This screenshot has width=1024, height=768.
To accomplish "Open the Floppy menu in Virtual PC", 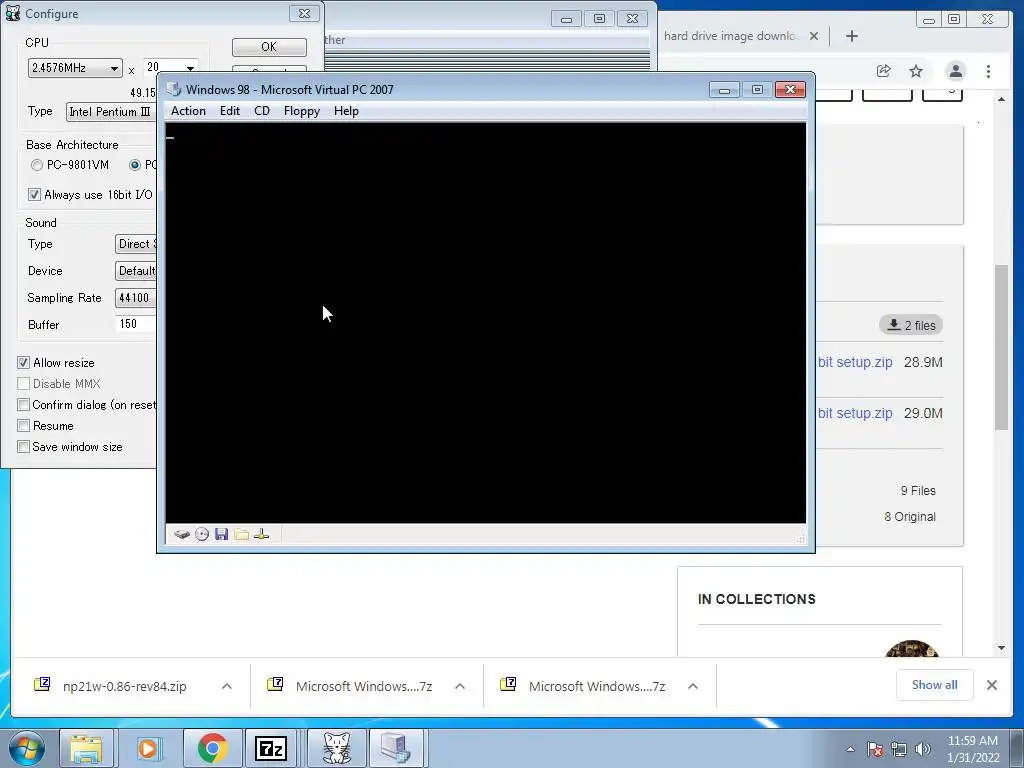I will click(x=302, y=111).
